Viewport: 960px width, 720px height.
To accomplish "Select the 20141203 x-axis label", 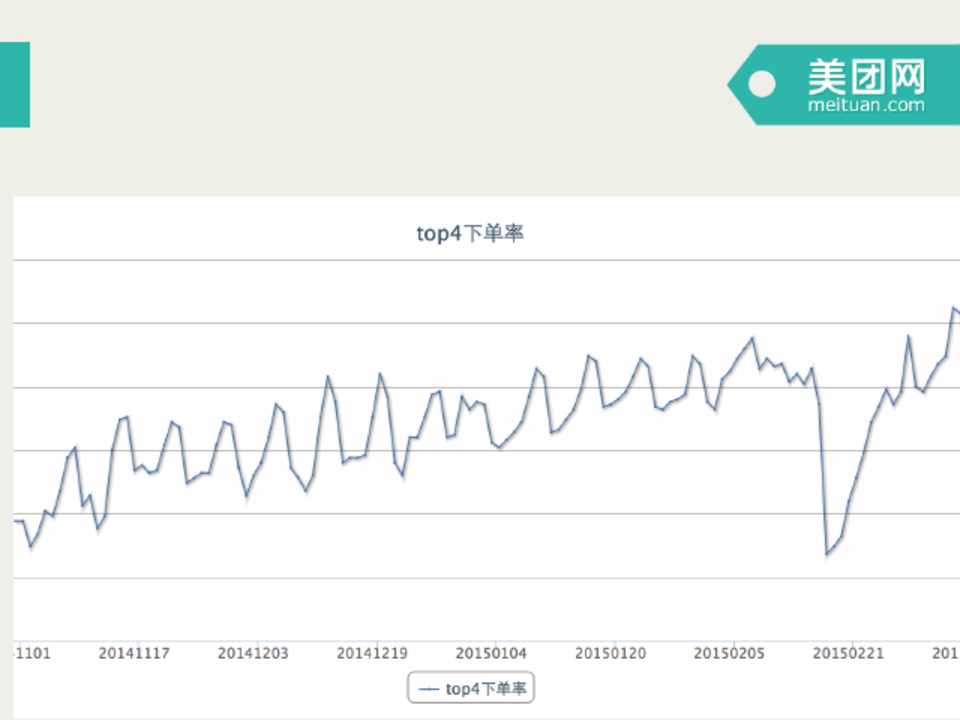I will point(253,654).
